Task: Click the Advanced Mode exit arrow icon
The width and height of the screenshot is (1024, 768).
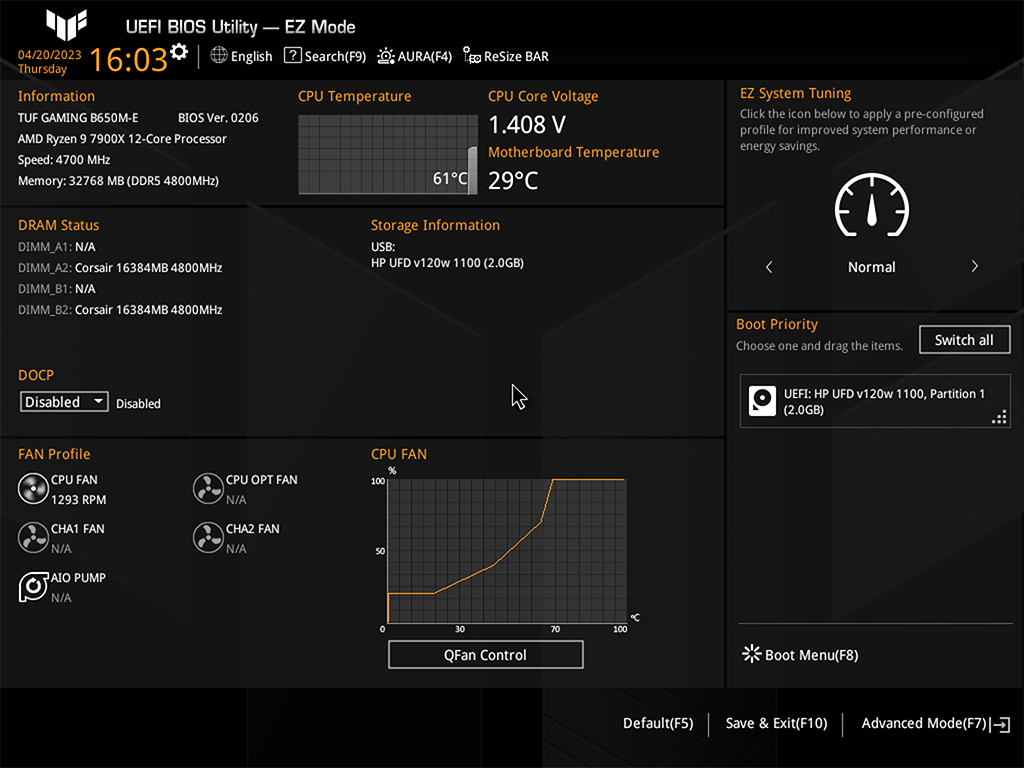Action: (1000, 724)
